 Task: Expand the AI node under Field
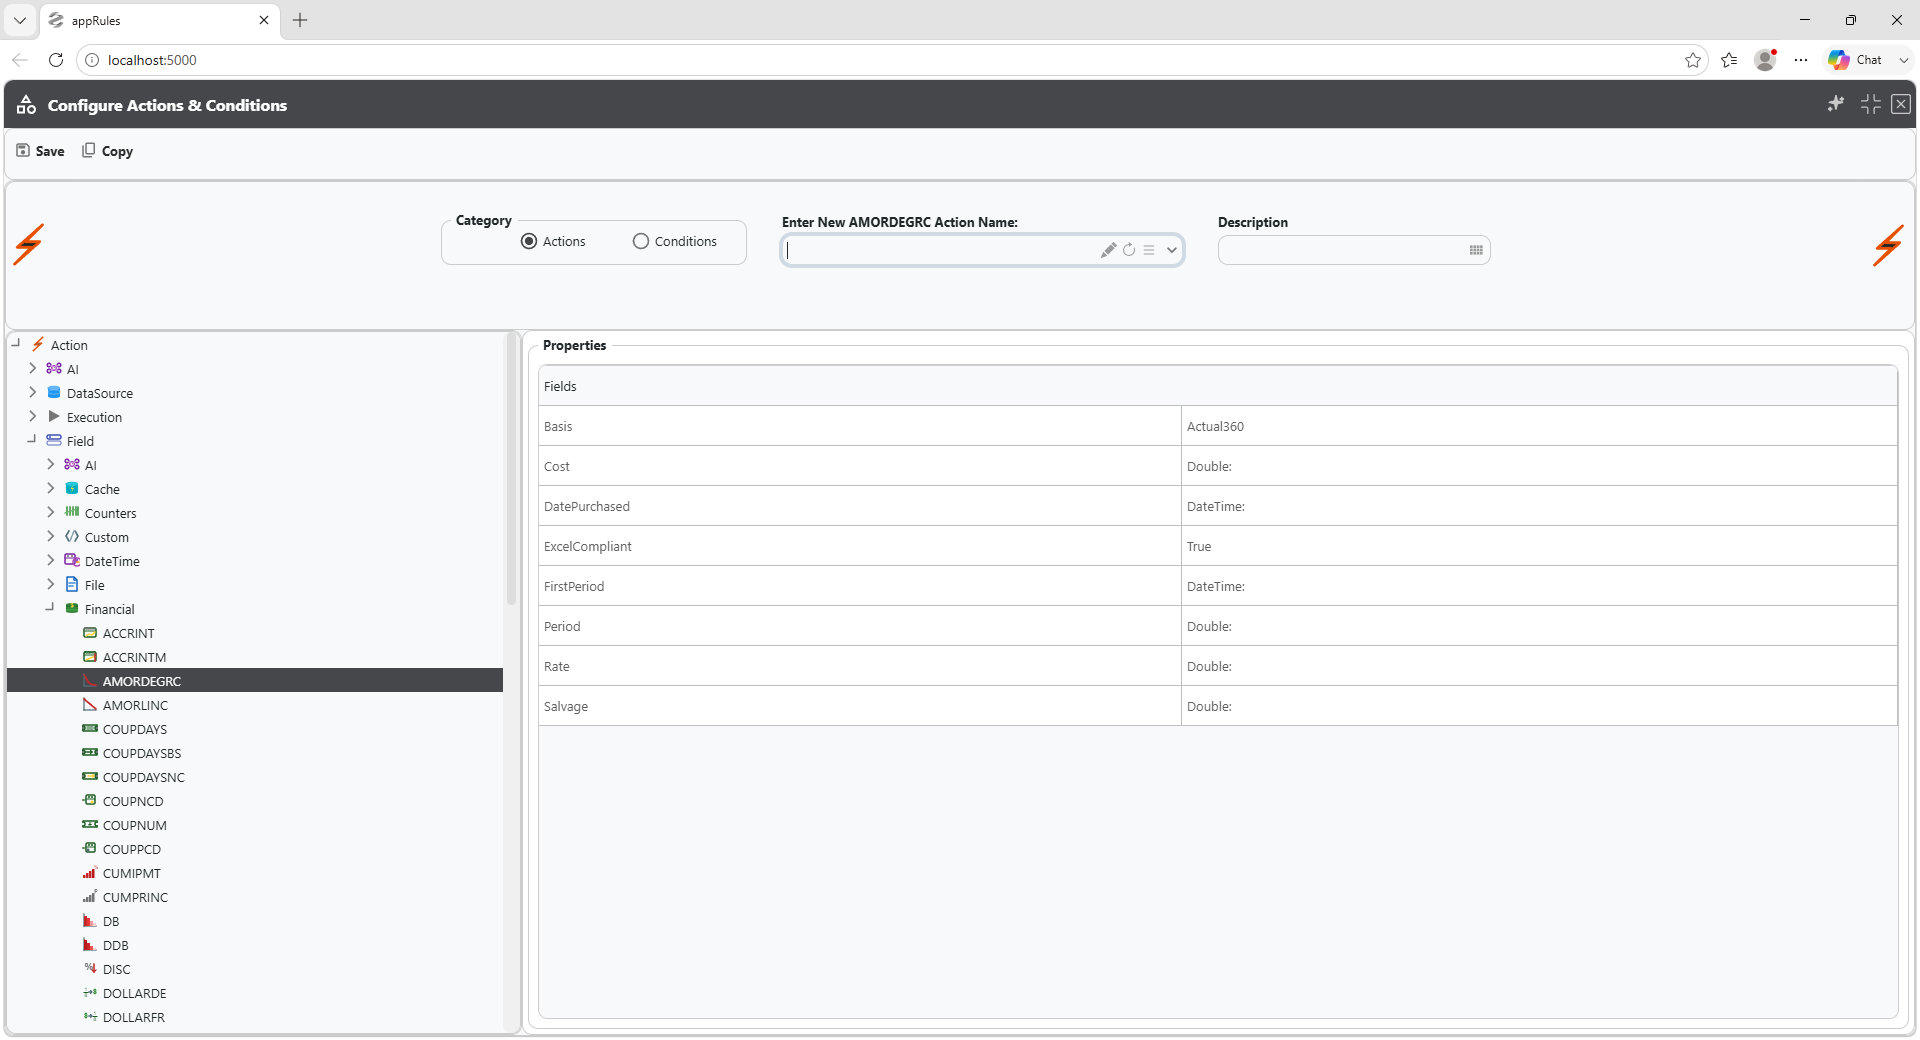coord(51,464)
